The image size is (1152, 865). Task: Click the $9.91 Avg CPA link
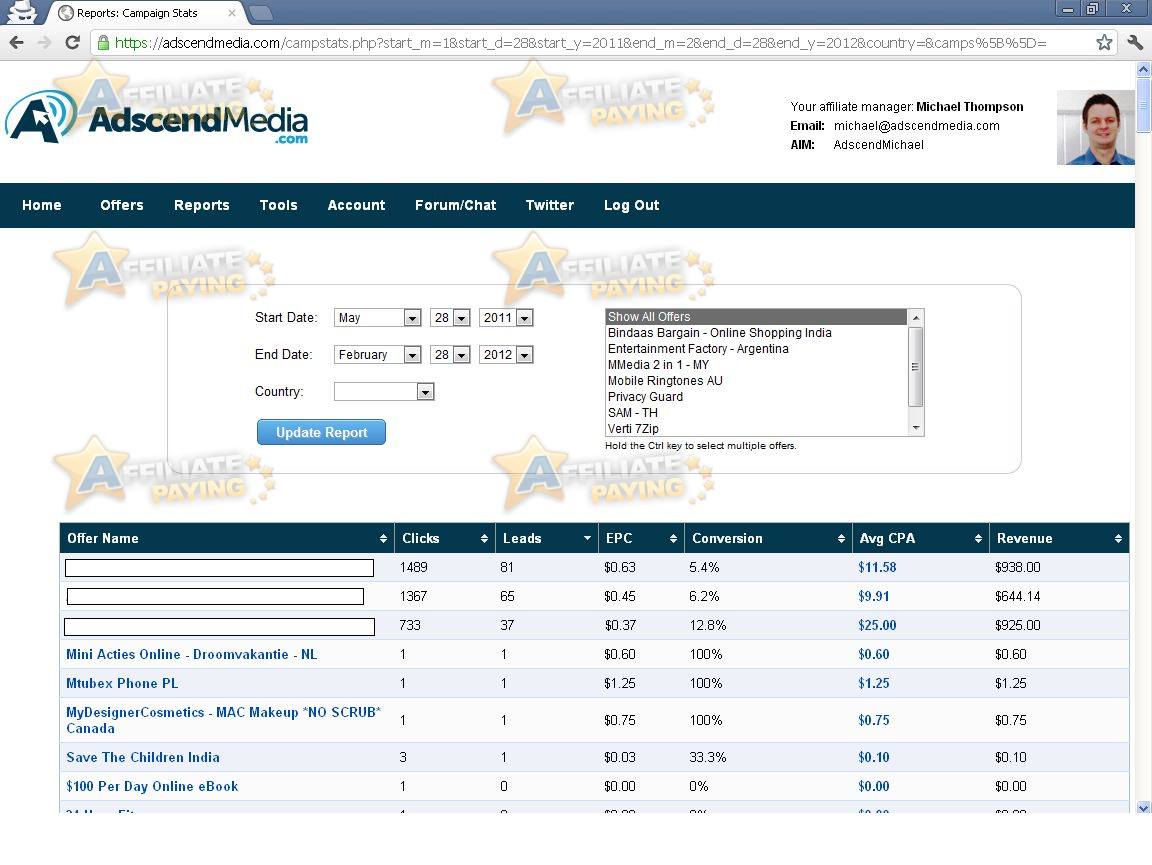point(874,596)
